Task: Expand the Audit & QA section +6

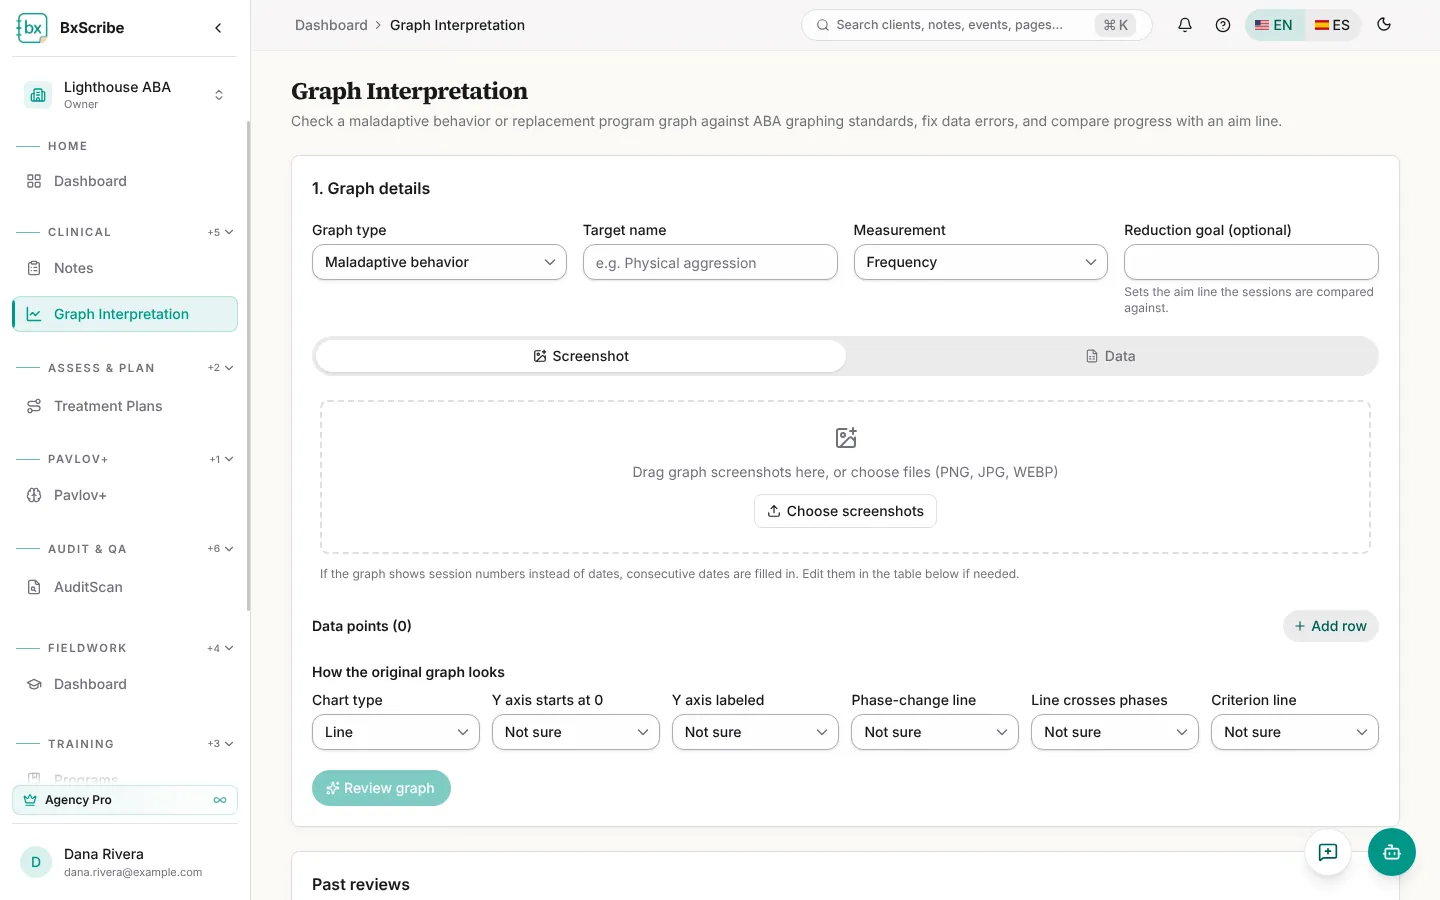Action: [x=221, y=549]
